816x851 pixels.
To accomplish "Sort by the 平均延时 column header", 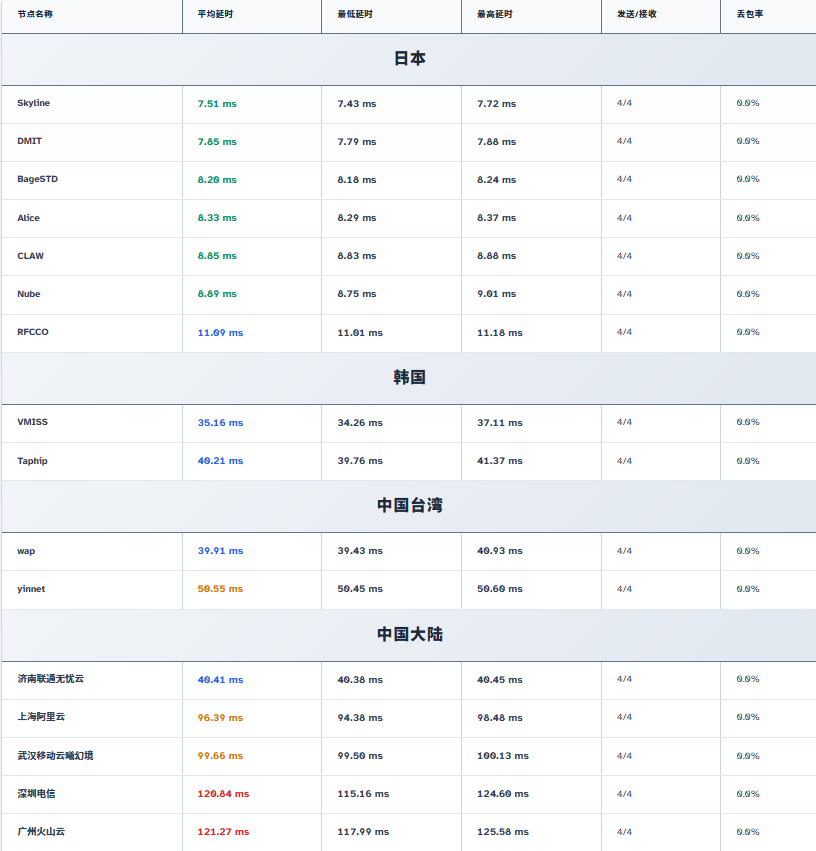I will pos(218,15).
